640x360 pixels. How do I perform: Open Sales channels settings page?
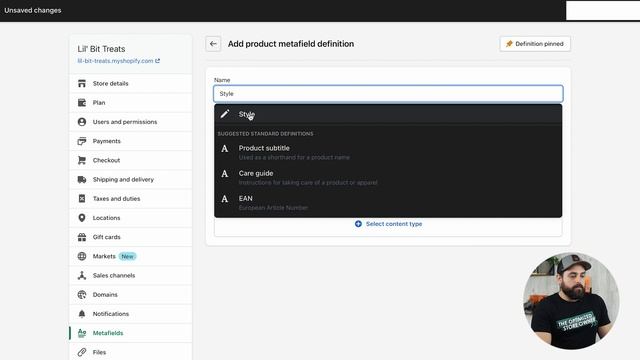click(x=131, y=275)
